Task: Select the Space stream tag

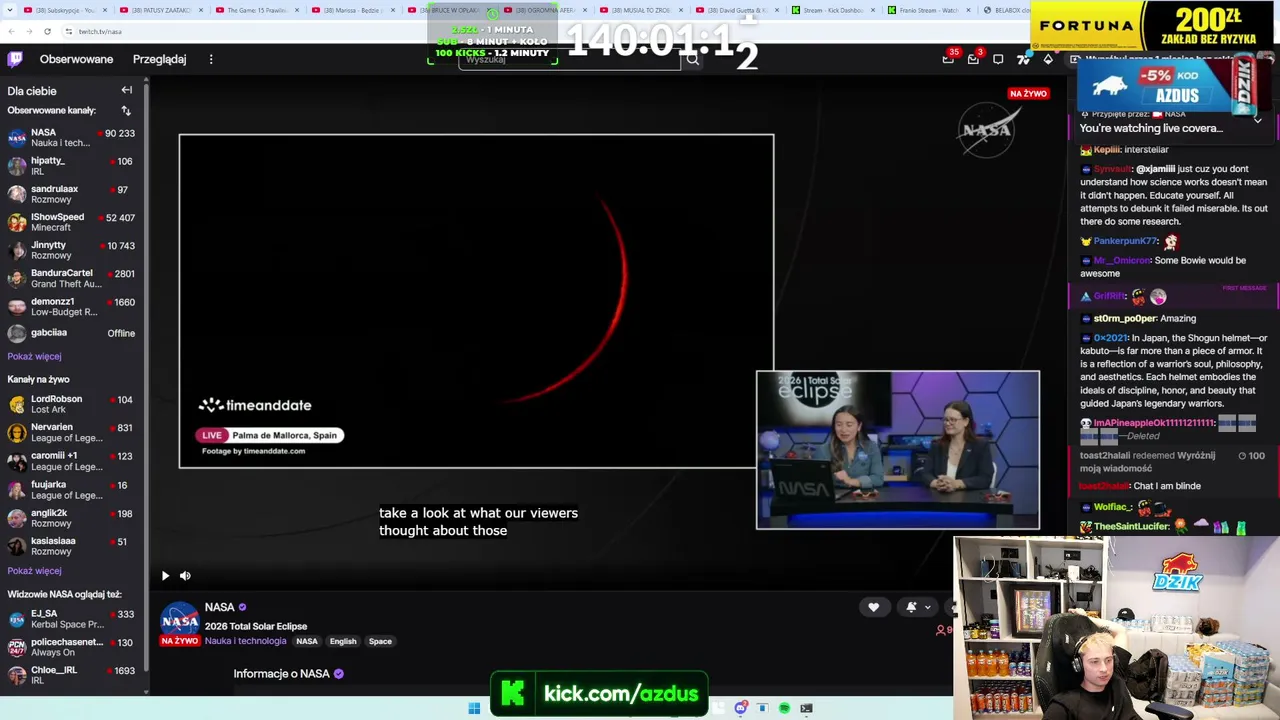Action: [x=380, y=641]
